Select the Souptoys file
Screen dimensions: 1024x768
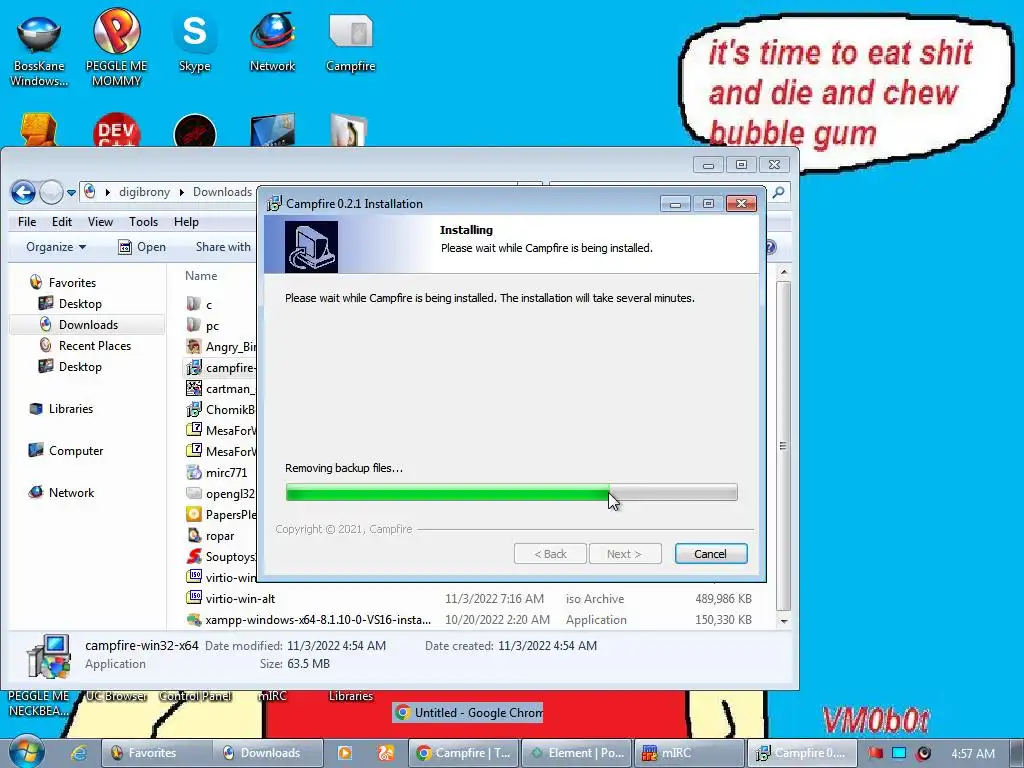point(221,556)
